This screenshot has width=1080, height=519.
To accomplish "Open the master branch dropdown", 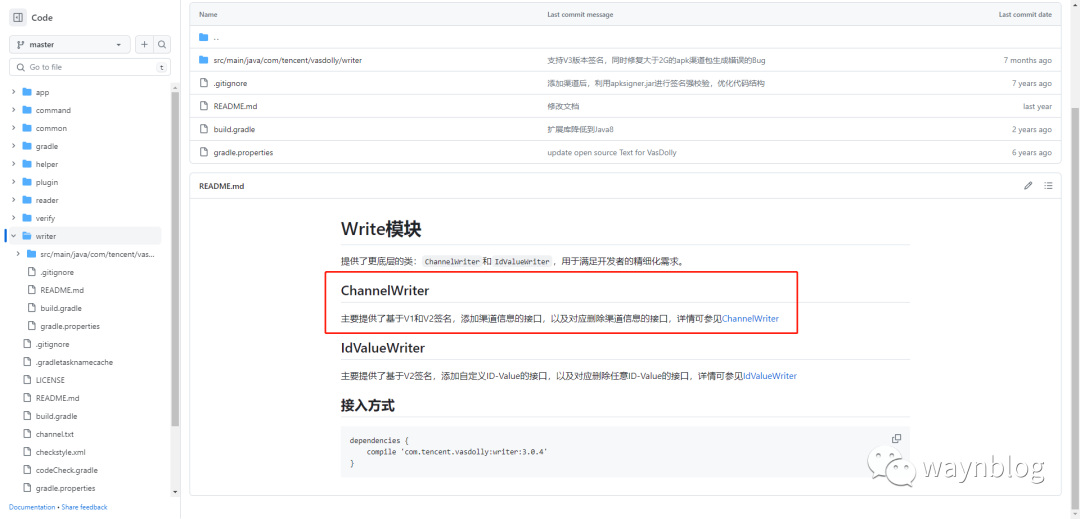I will [70, 45].
